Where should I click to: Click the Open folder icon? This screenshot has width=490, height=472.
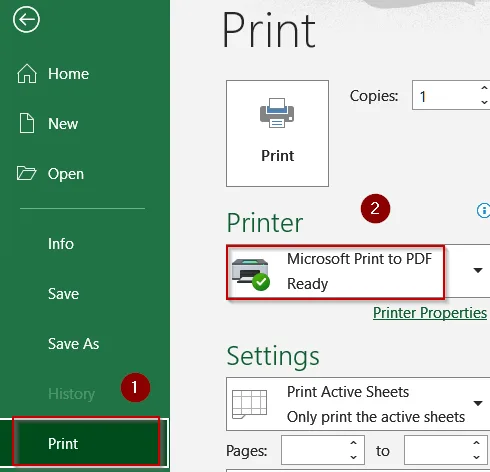click(x=26, y=173)
